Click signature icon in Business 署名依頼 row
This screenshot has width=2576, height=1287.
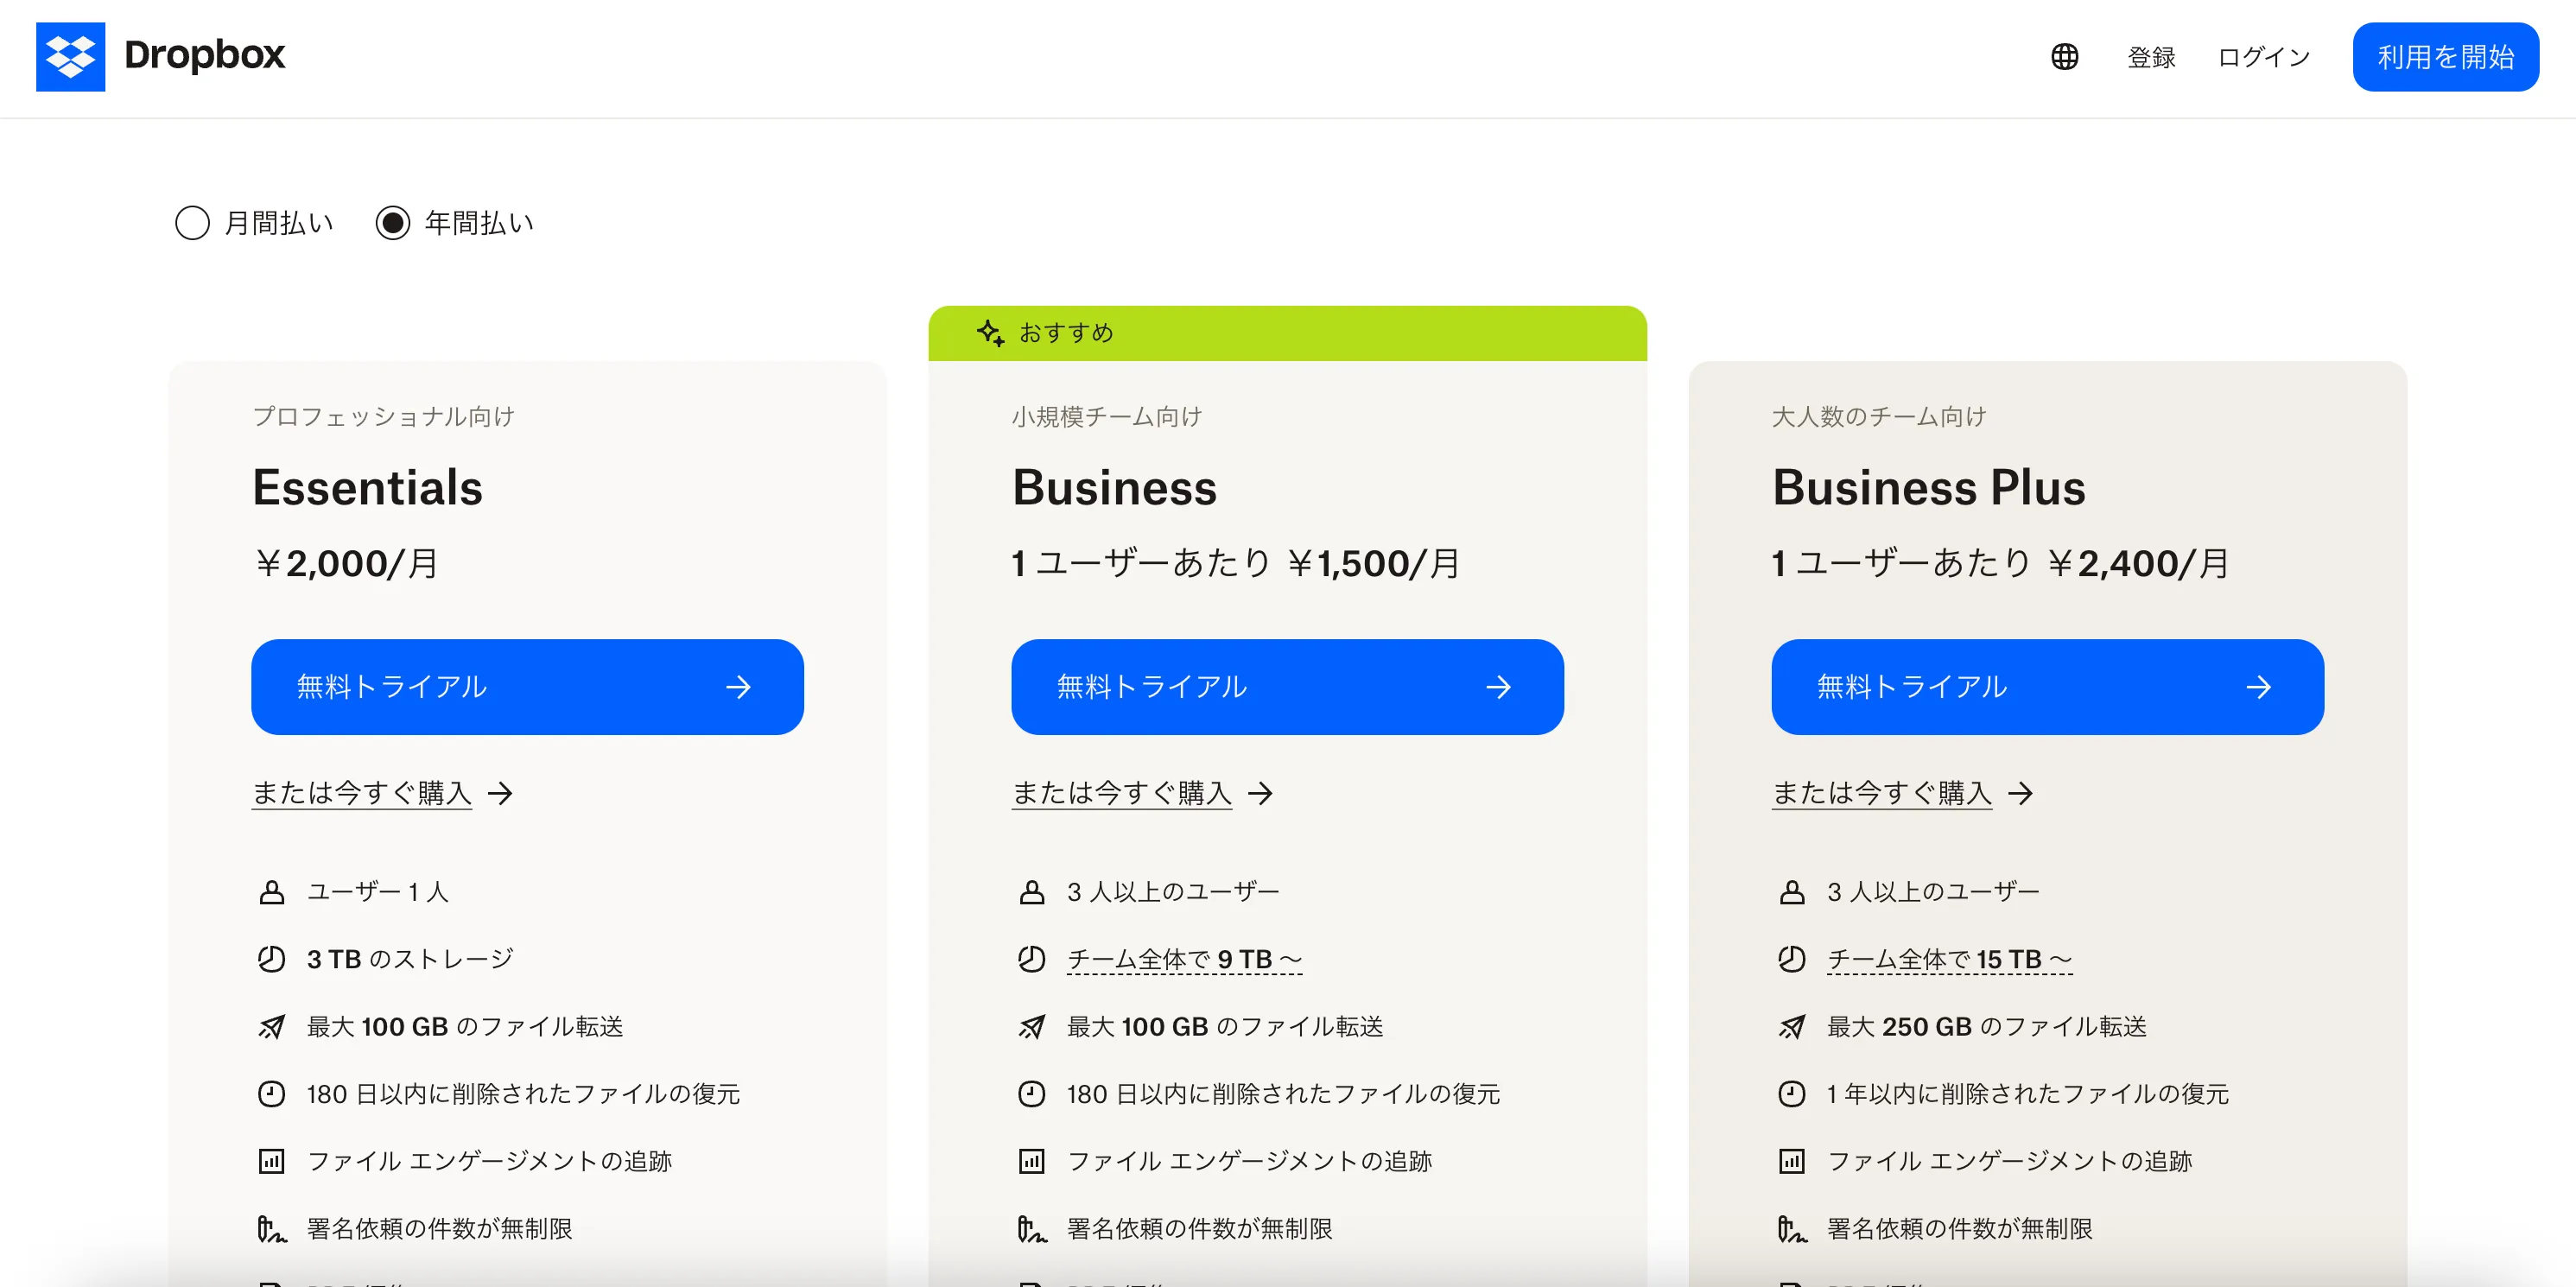[1031, 1228]
